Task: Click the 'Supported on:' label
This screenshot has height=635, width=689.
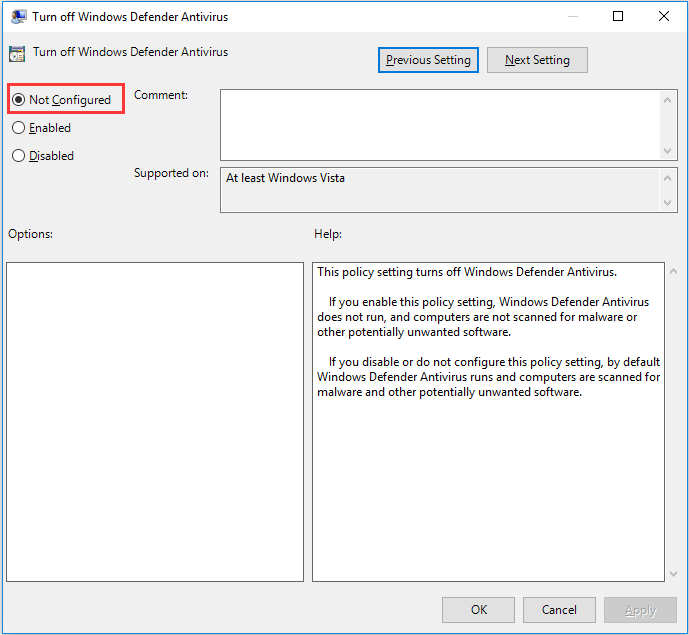Action: click(171, 173)
